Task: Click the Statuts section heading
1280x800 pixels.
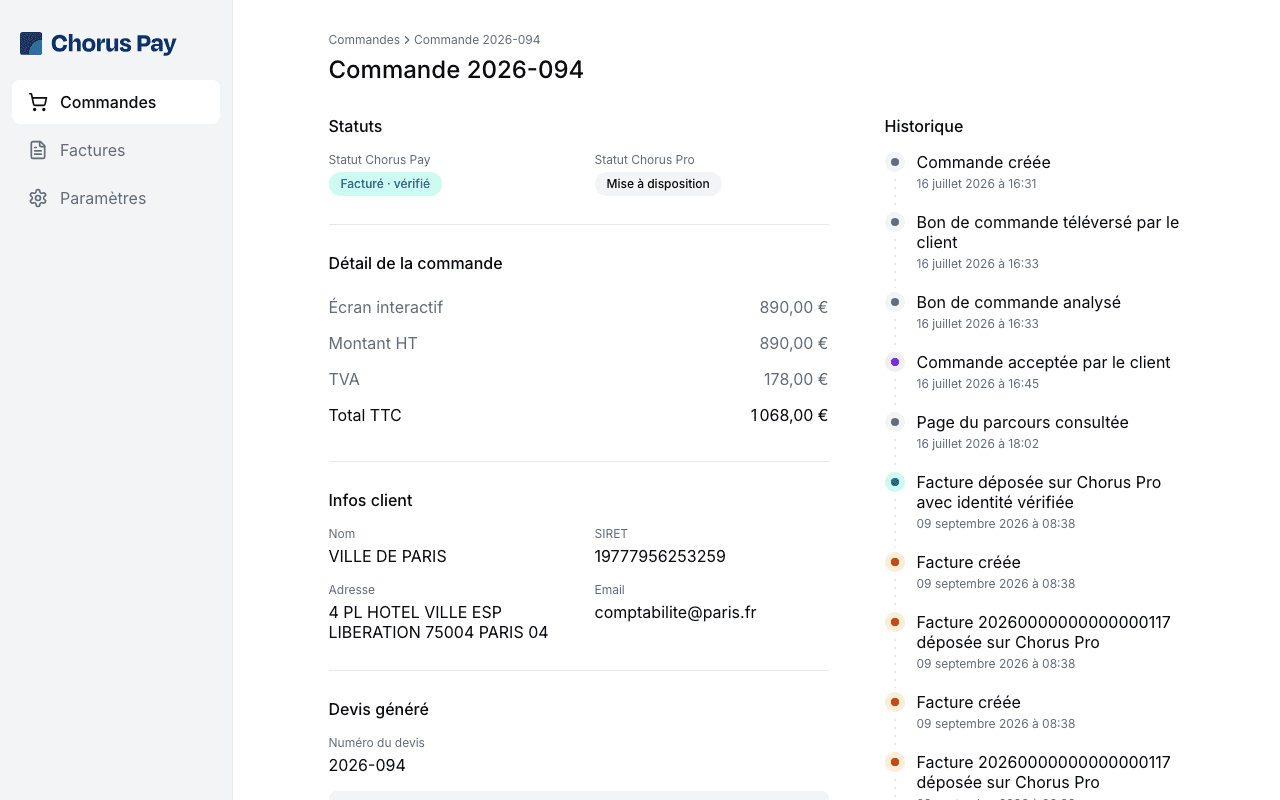Action: tap(356, 126)
